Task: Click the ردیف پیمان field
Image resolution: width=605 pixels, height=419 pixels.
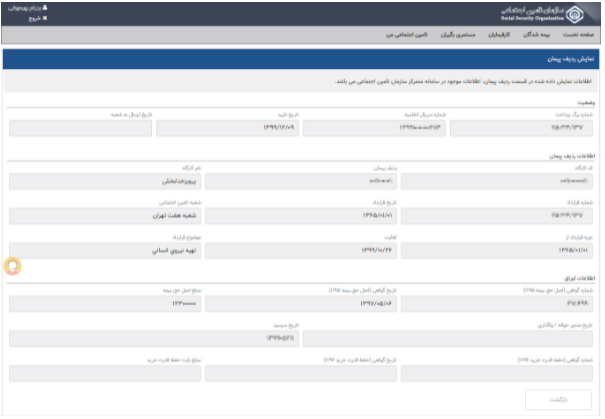Action: pyautogui.click(x=301, y=181)
